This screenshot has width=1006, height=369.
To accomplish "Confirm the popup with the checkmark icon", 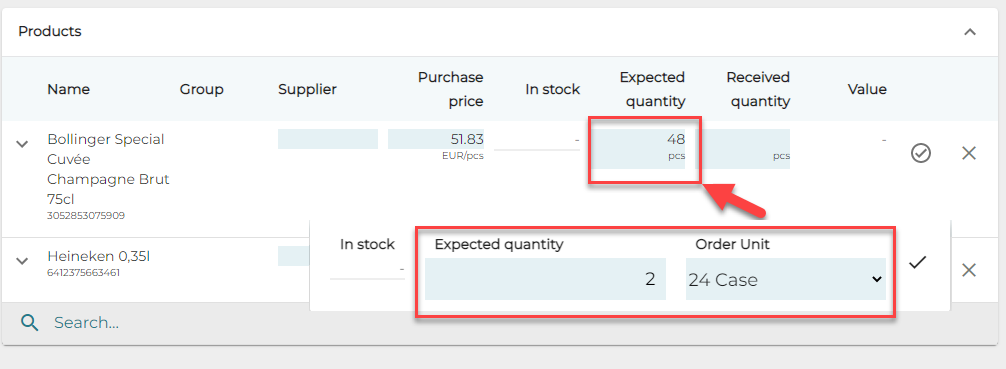I will tap(918, 262).
